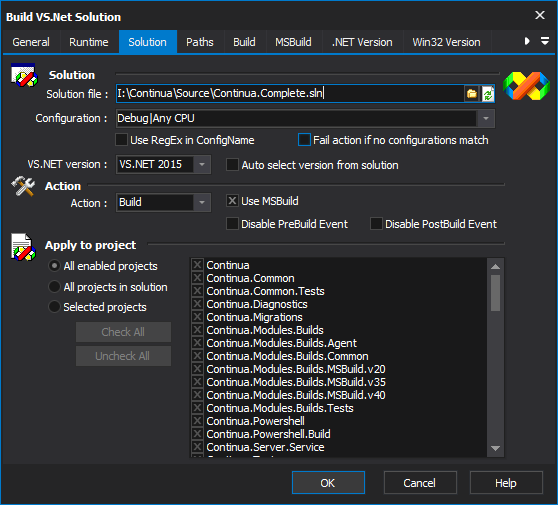Viewport: 558px width, 505px height.
Task: Click the OK button
Action: (328, 483)
